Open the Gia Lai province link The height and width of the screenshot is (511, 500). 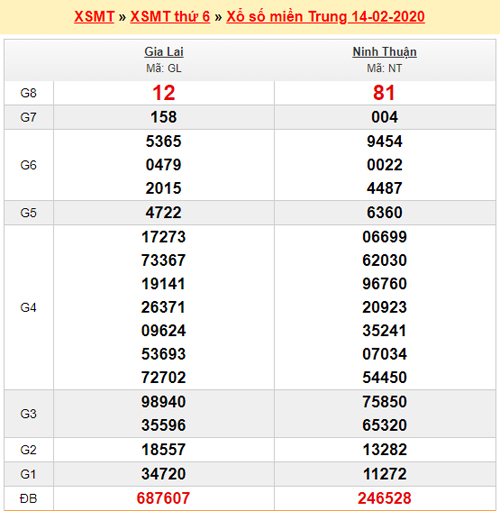pyautogui.click(x=164, y=52)
